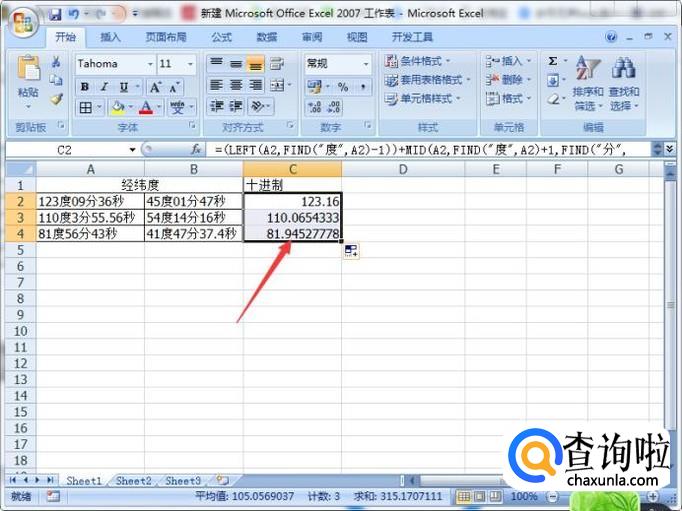
Task: Click the font color red A swatch
Action: 146,107
